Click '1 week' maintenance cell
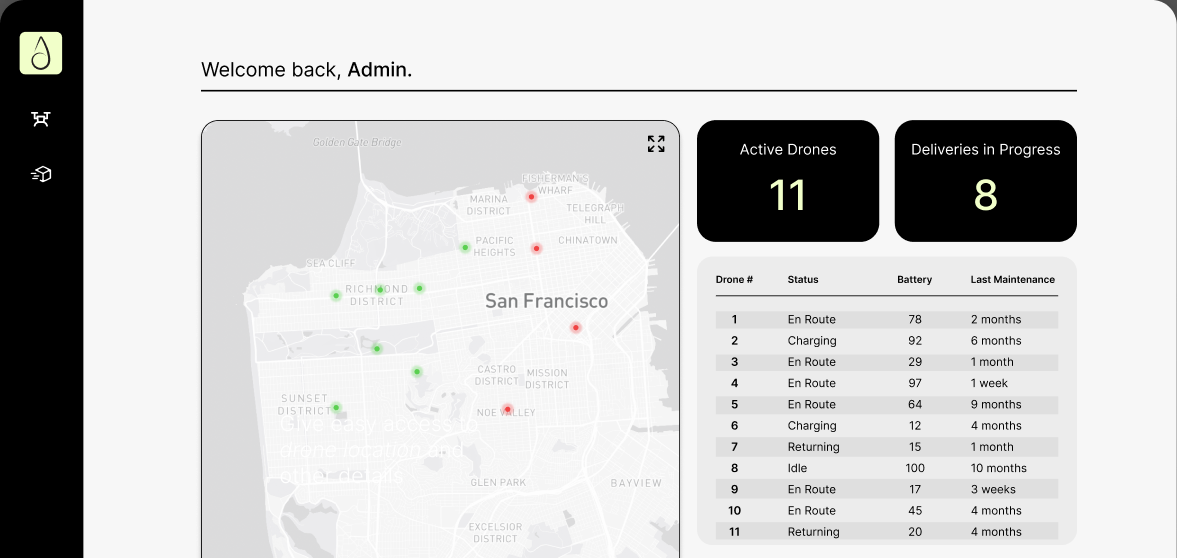Image resolution: width=1177 pixels, height=558 pixels. [989, 383]
